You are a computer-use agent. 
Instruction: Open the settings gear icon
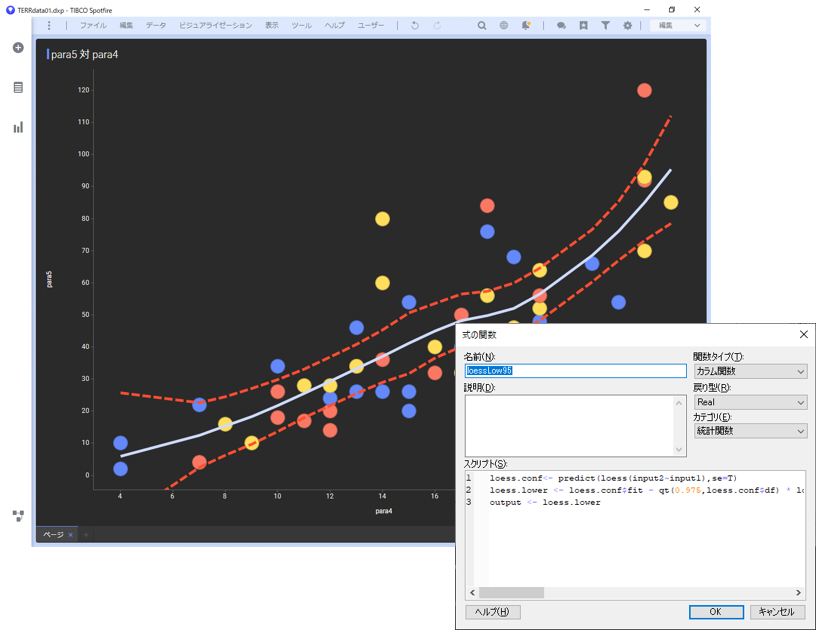tap(628, 25)
